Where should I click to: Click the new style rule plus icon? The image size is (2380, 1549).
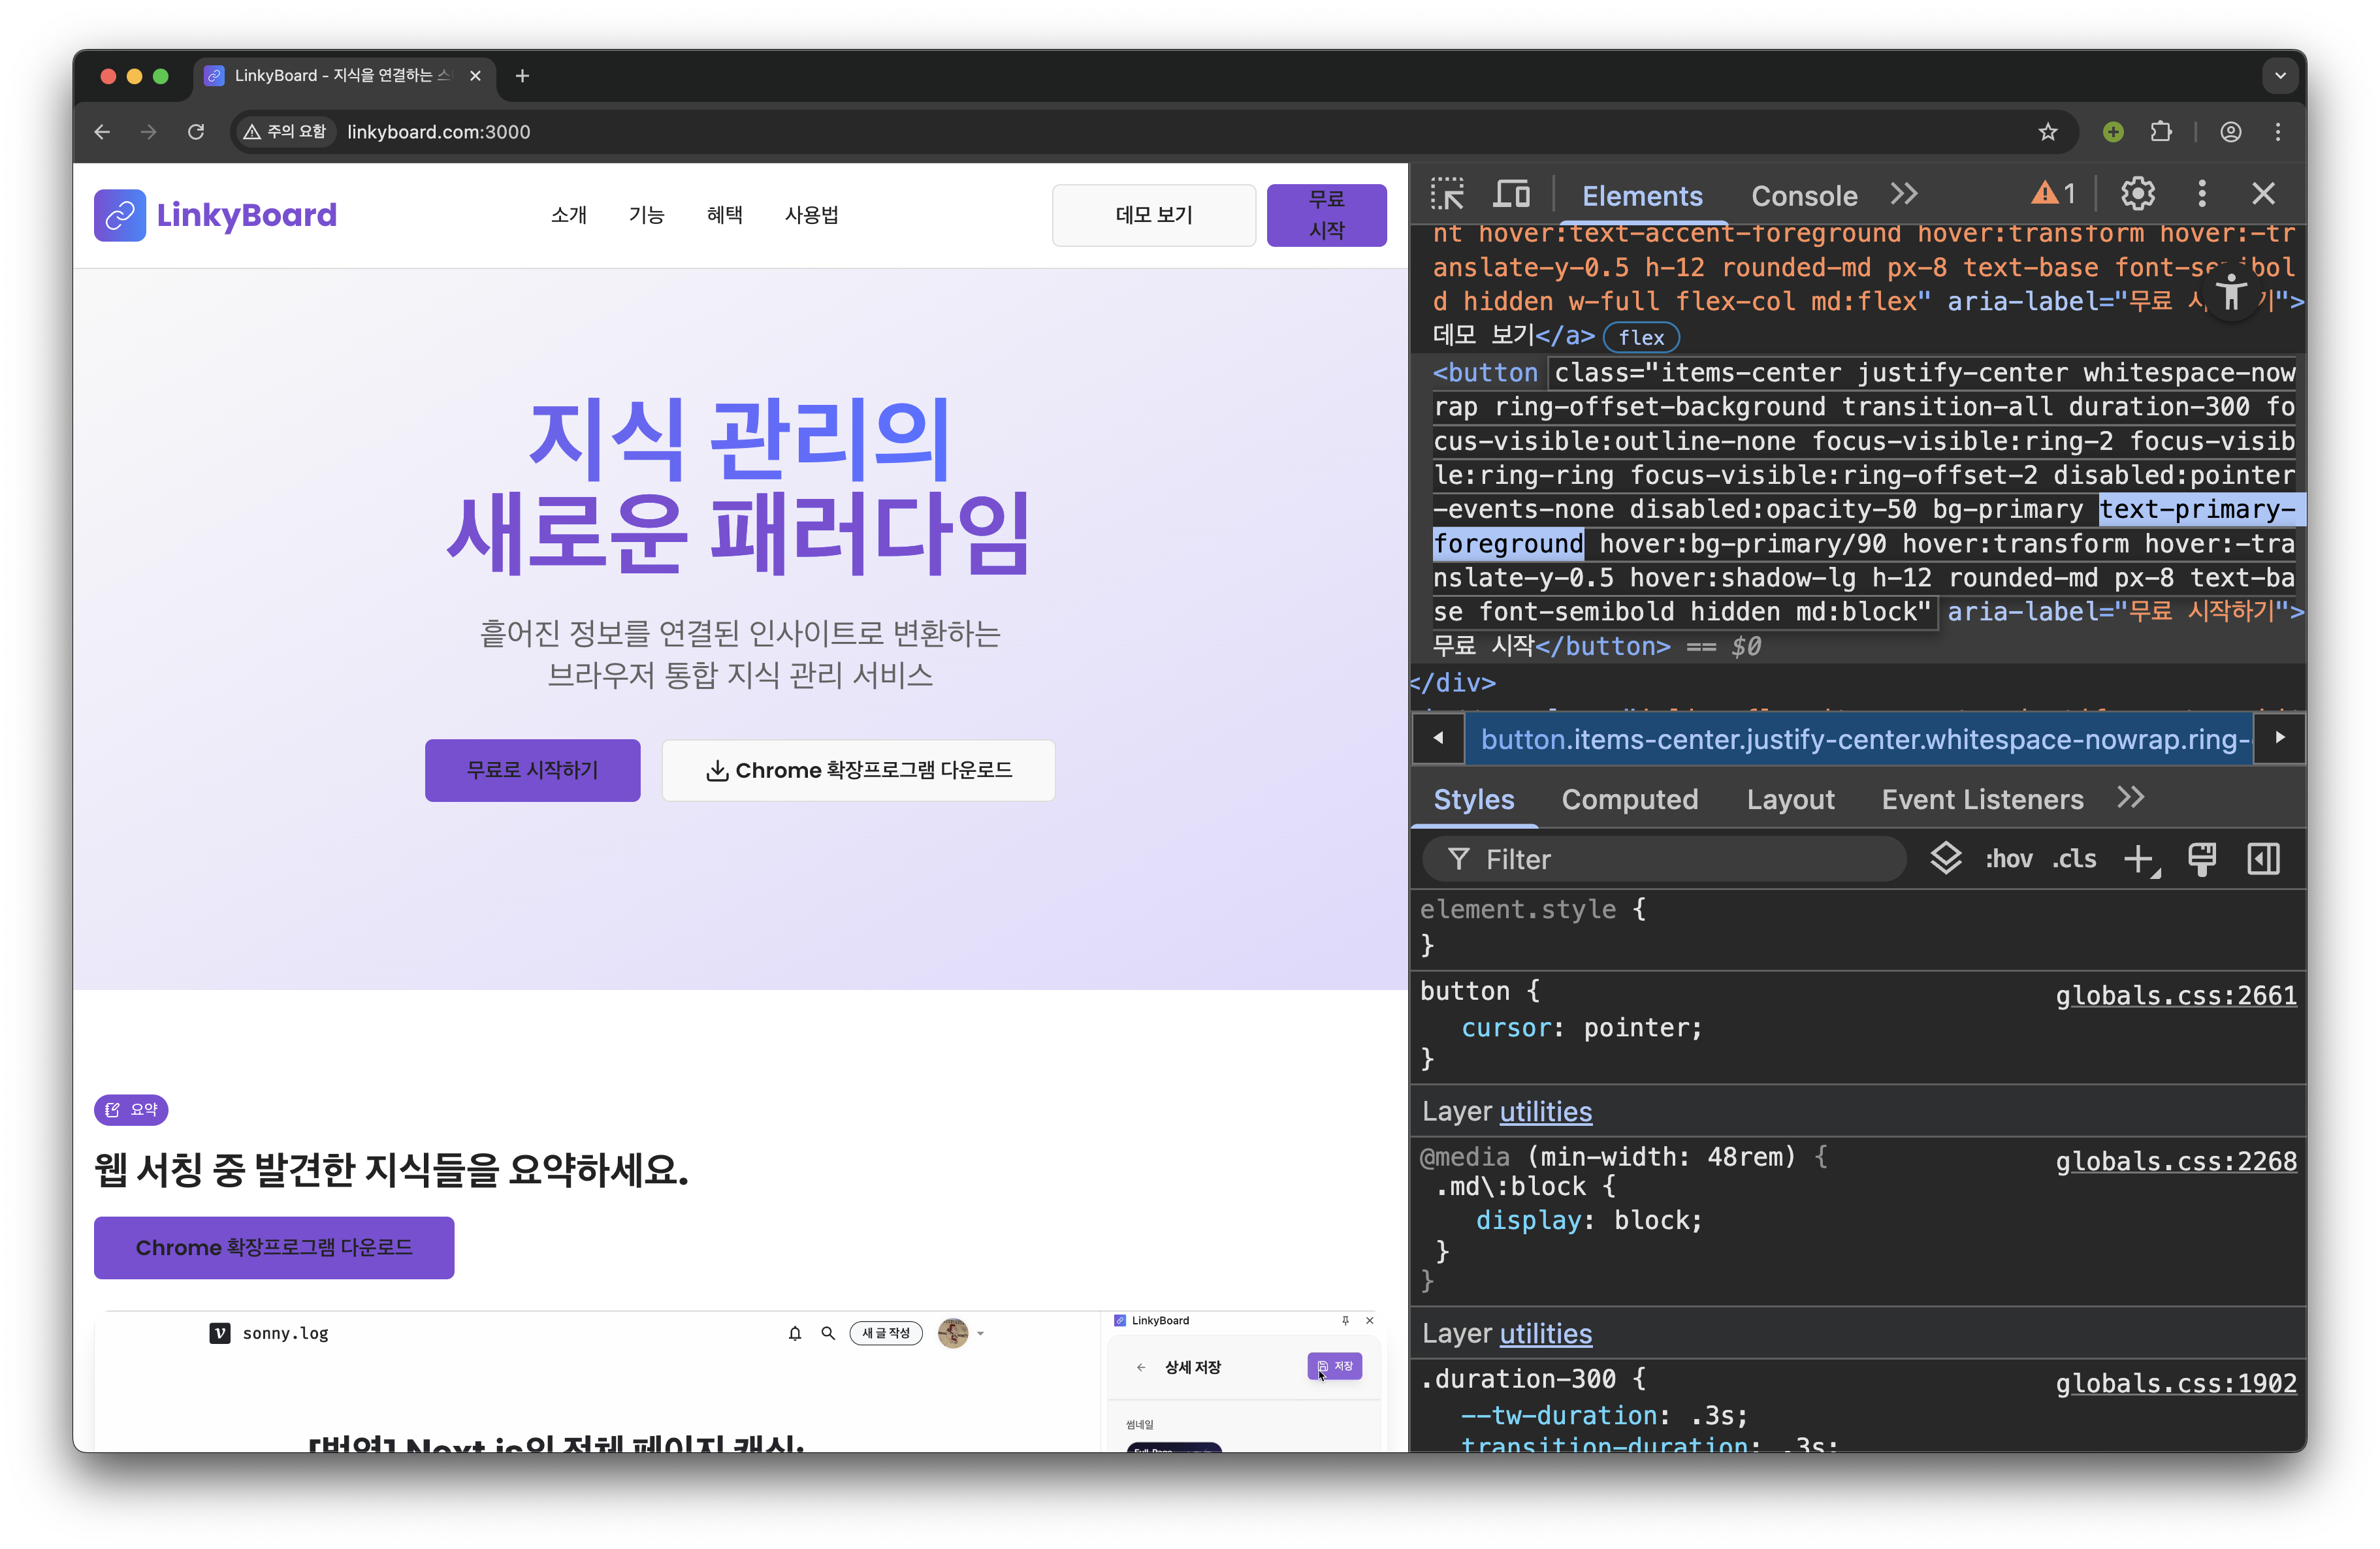point(2139,859)
